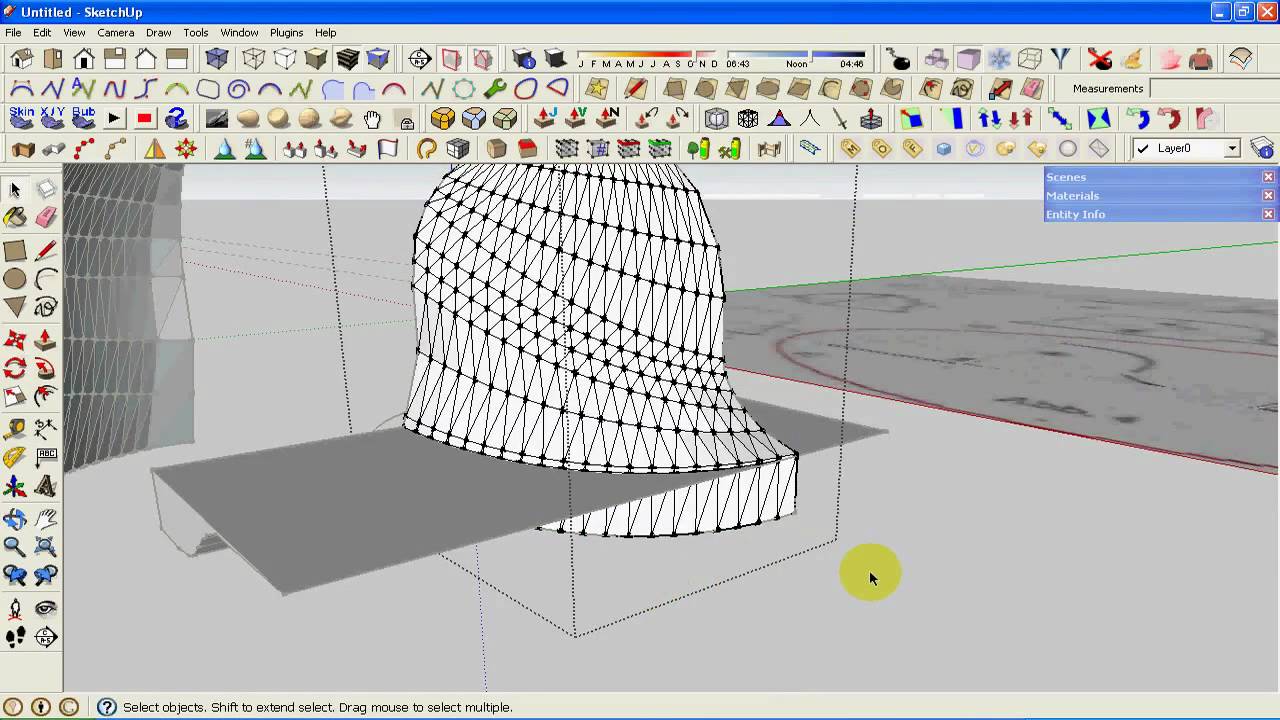Open the Draw menu
The width and height of the screenshot is (1280, 720).
coord(158,33)
